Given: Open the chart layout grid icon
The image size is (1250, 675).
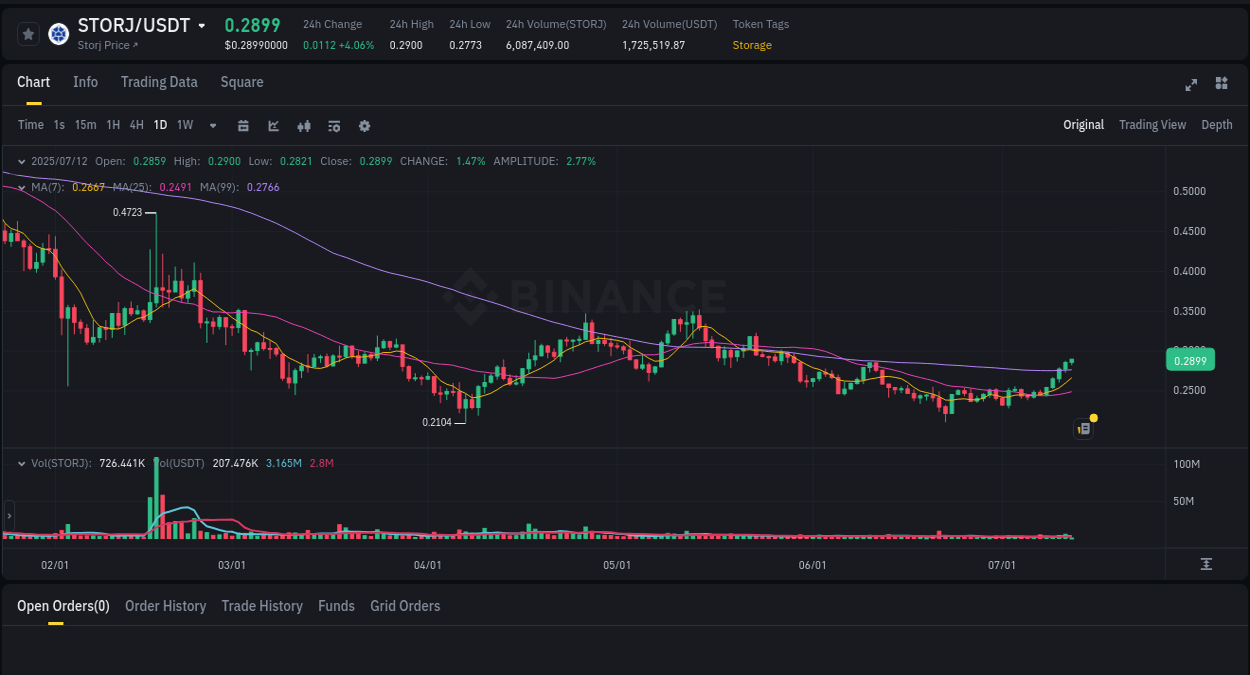Looking at the screenshot, I should [x=1221, y=84].
